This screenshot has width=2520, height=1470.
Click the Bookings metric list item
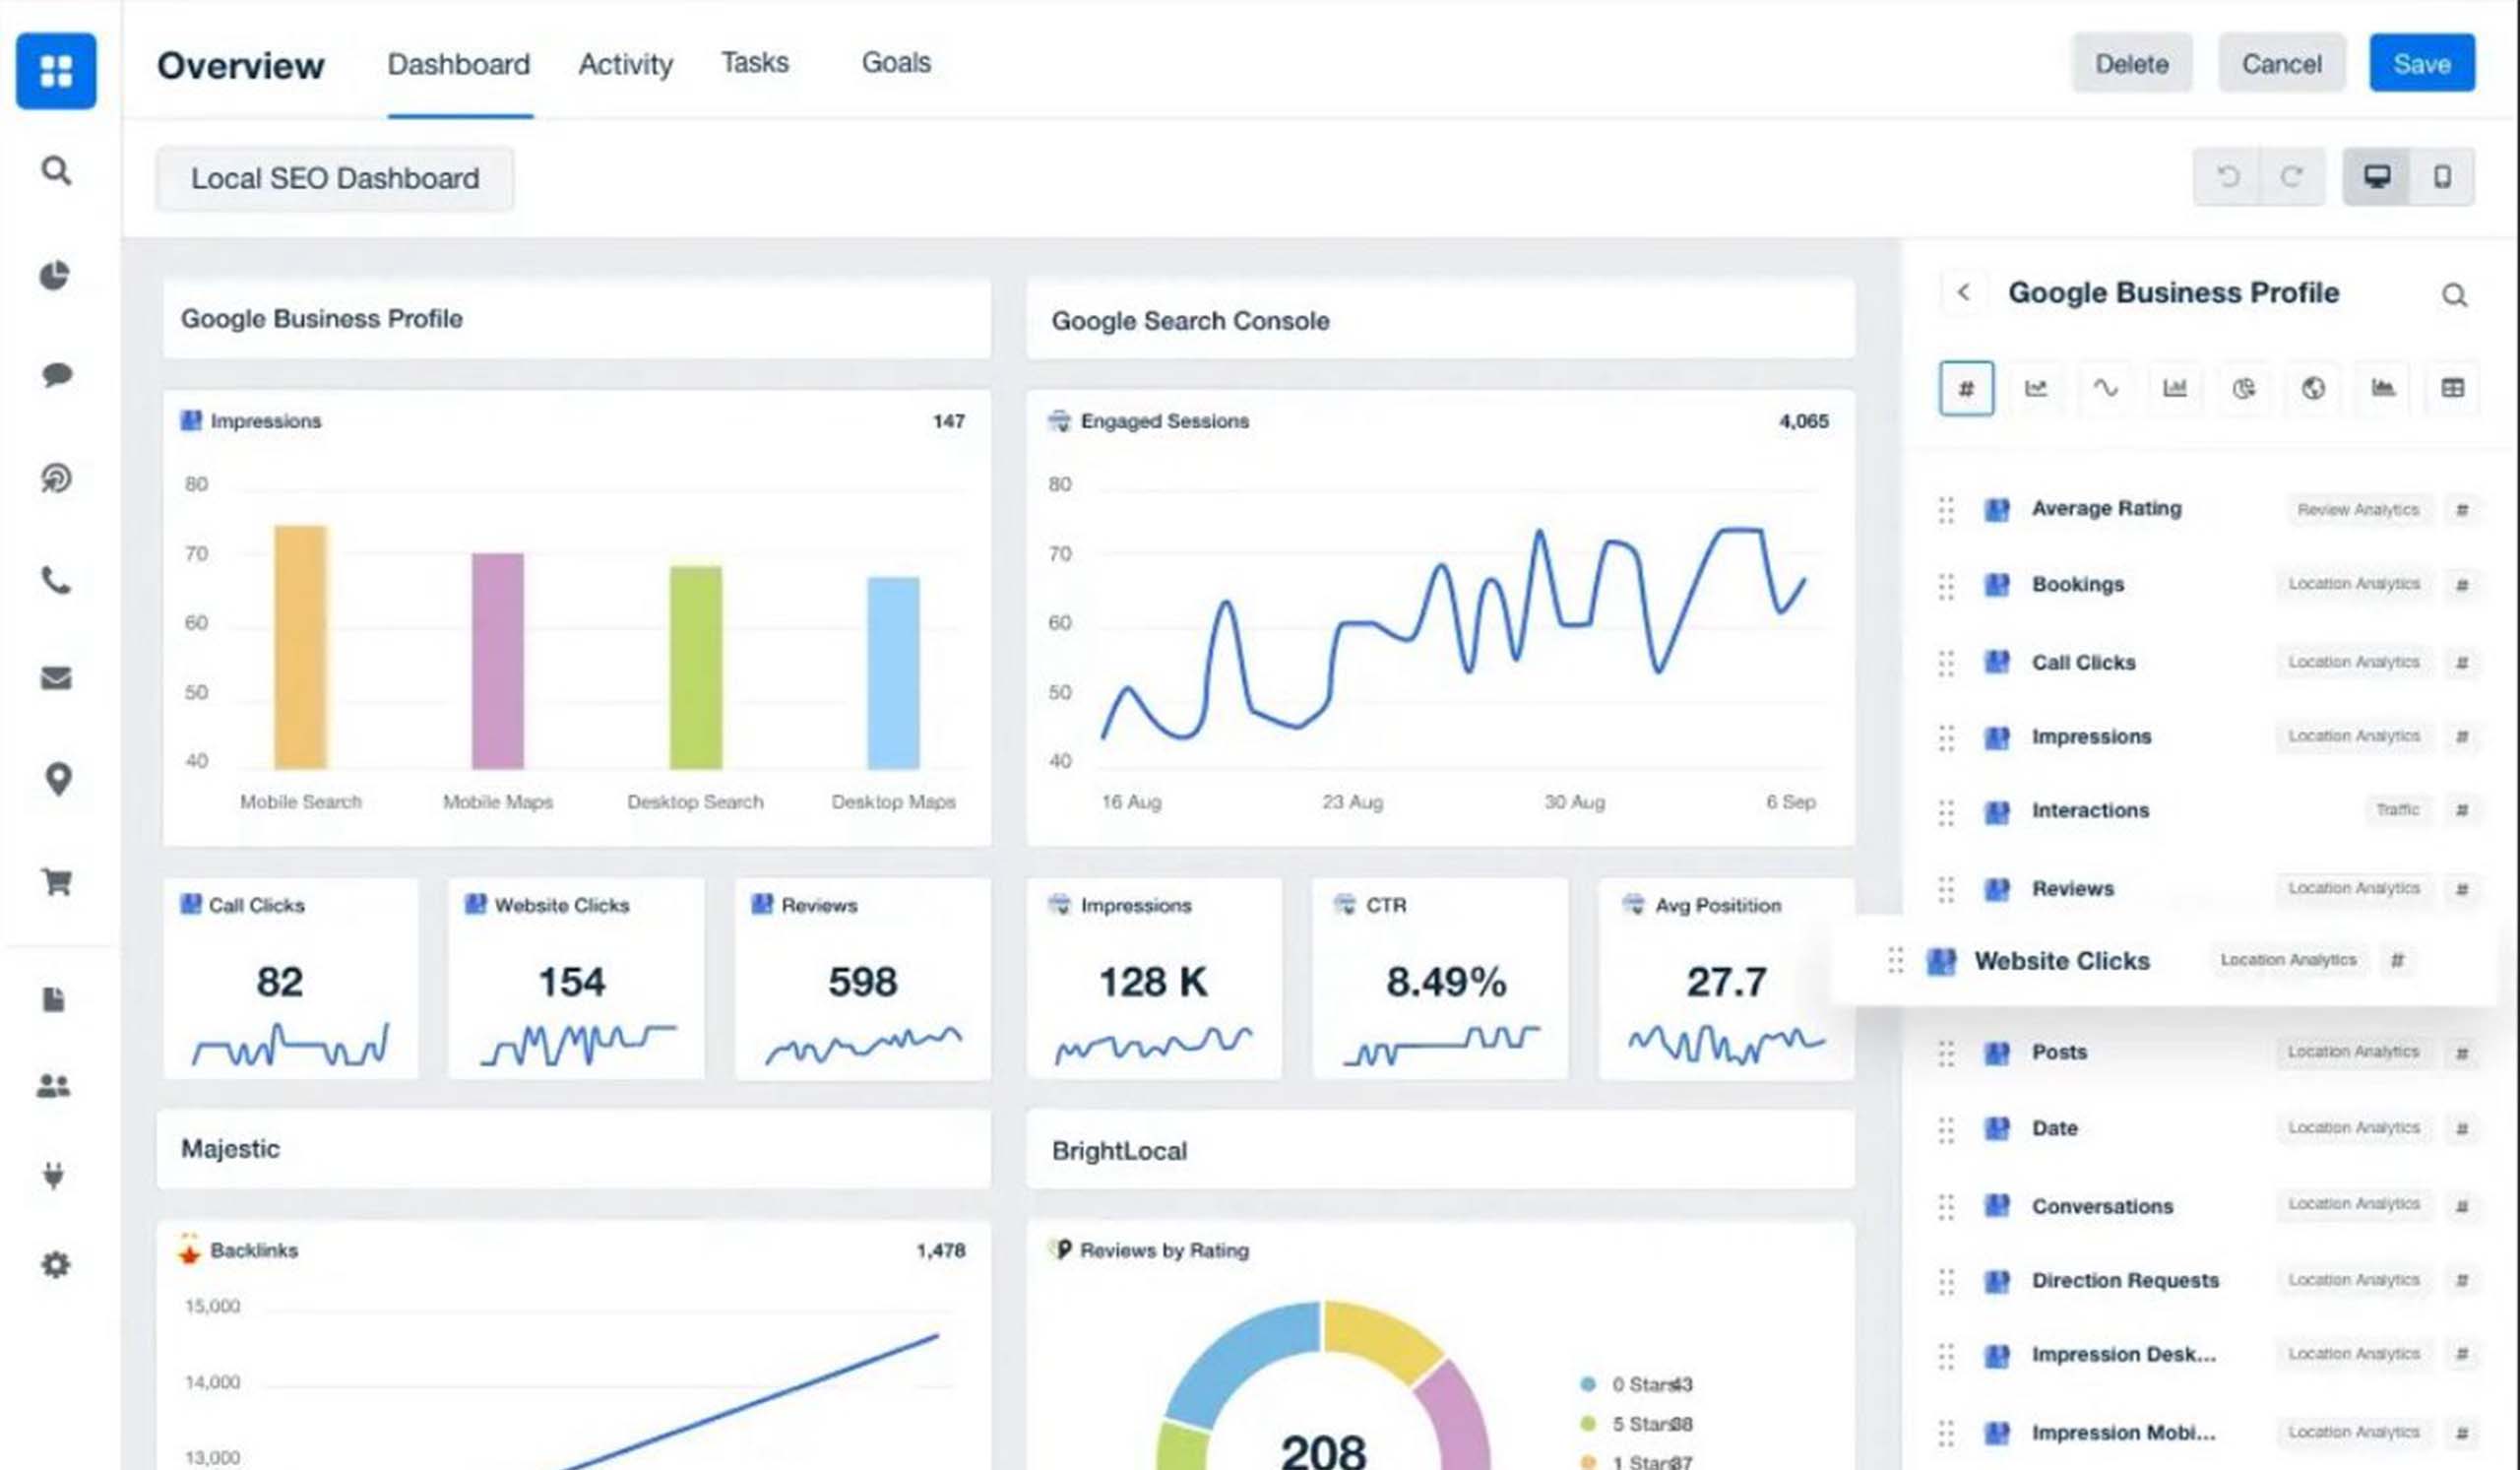tap(2077, 585)
